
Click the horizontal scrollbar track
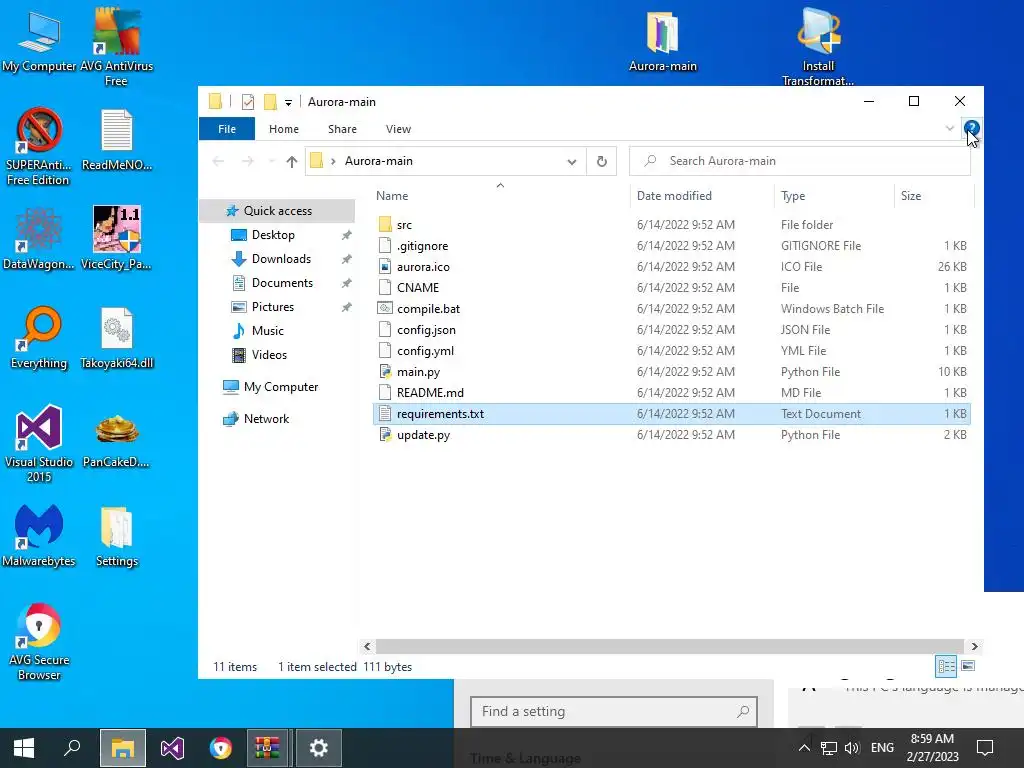pos(670,647)
